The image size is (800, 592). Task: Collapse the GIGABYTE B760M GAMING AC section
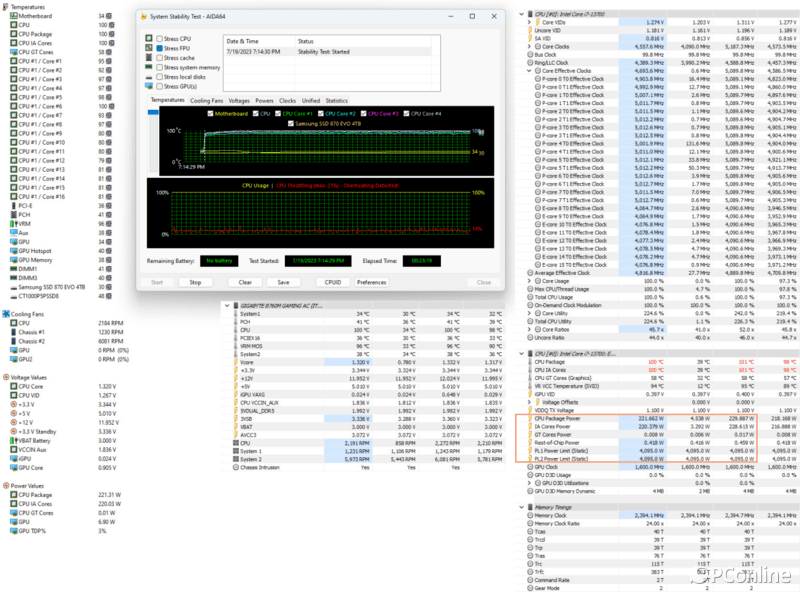227,306
